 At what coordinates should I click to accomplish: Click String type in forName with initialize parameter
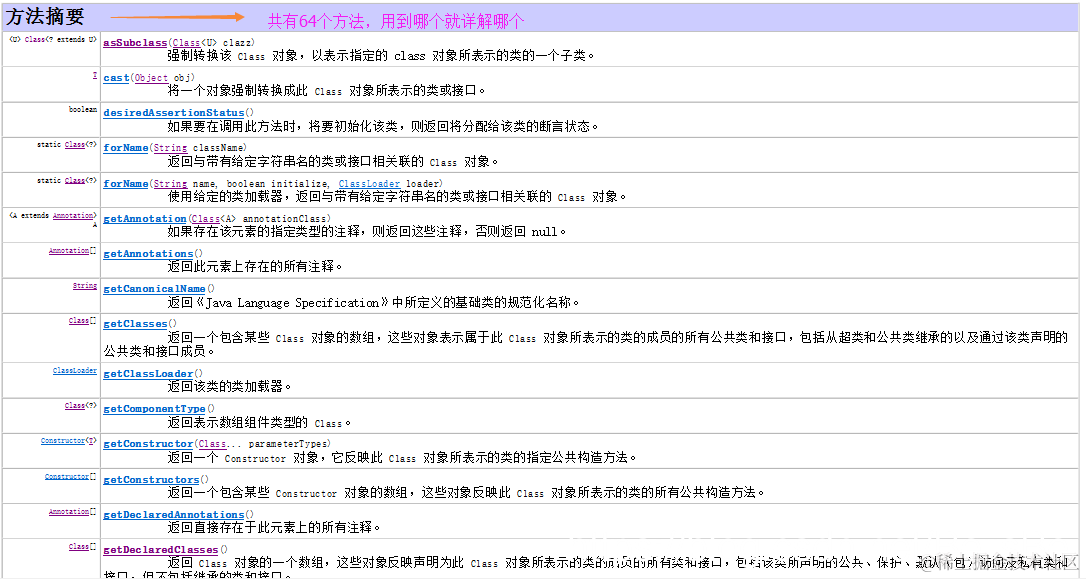(170, 184)
